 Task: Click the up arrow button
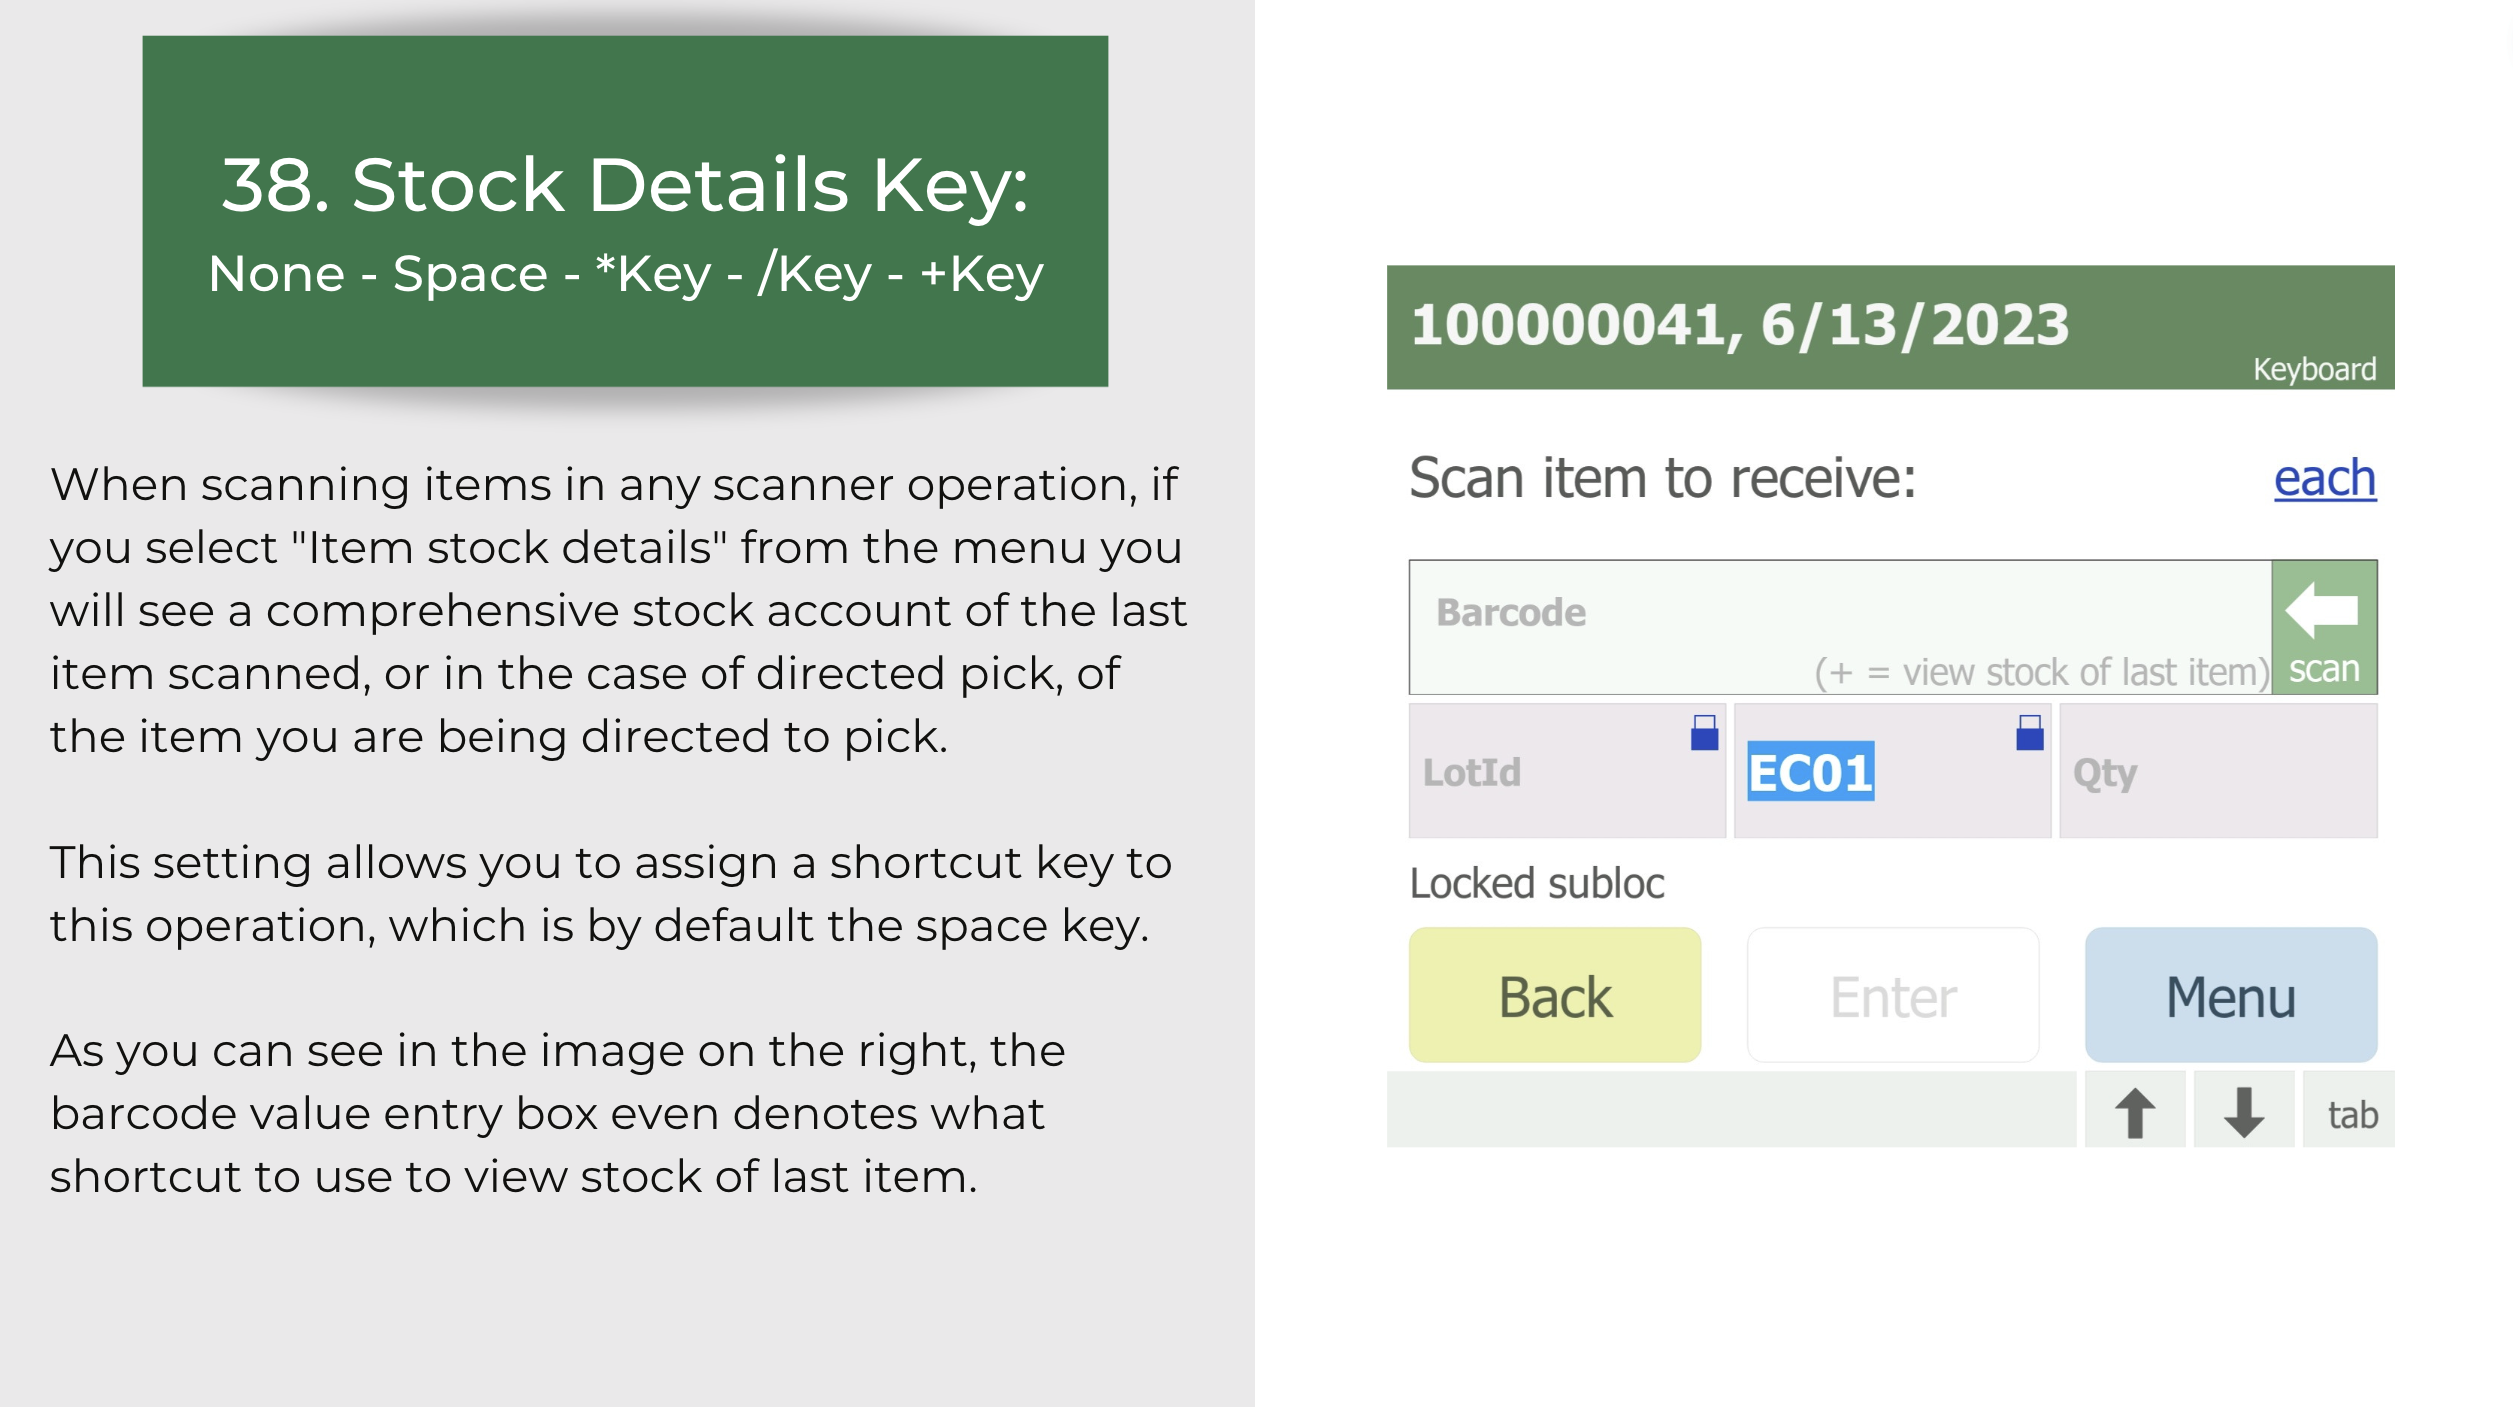click(2135, 1110)
